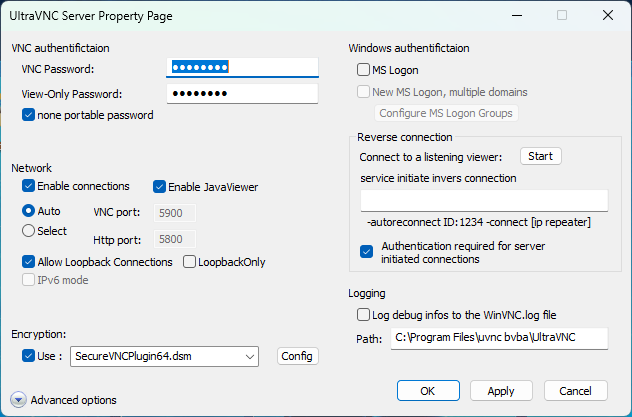Screen dimensions: 632x417
Task: Click the "Connect to a listening viewer:" label
Action: [431, 157]
